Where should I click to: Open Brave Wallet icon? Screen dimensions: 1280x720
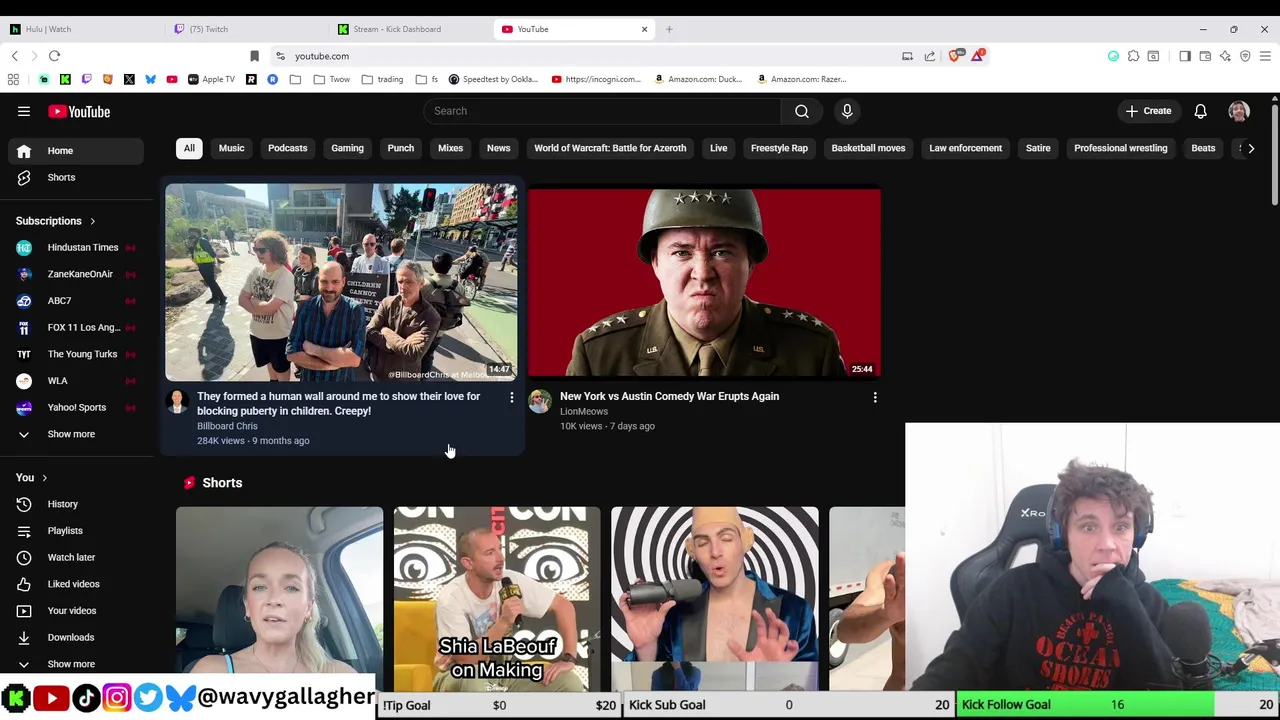[x=1205, y=56]
